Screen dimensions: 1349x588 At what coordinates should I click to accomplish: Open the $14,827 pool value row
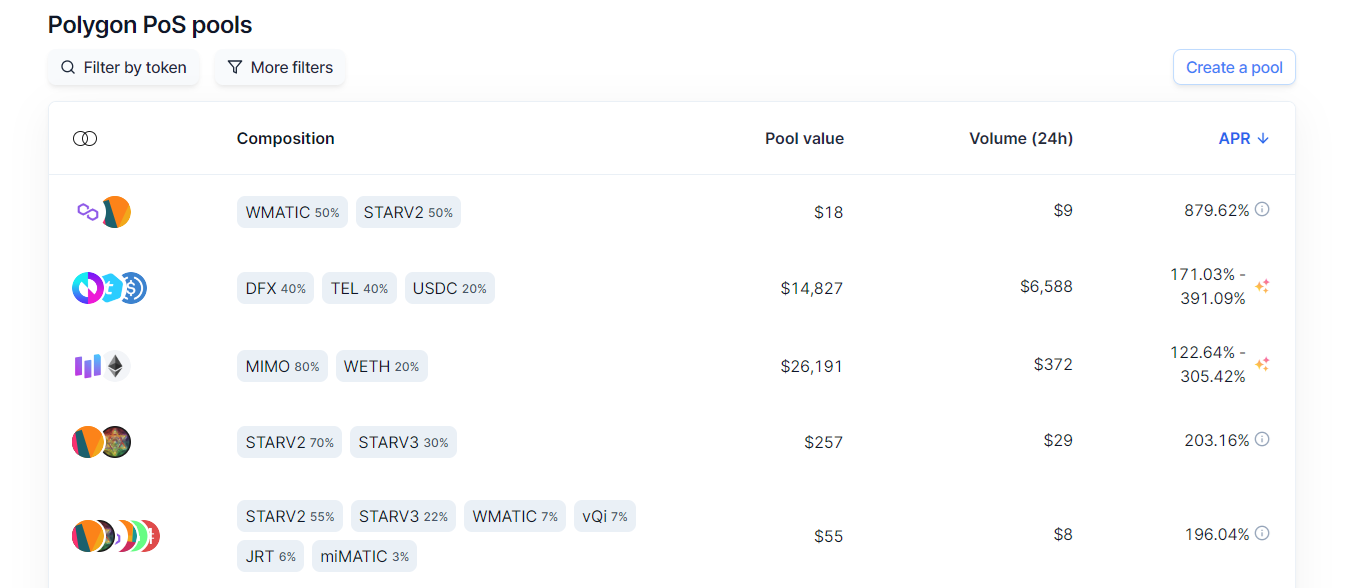tap(672, 288)
